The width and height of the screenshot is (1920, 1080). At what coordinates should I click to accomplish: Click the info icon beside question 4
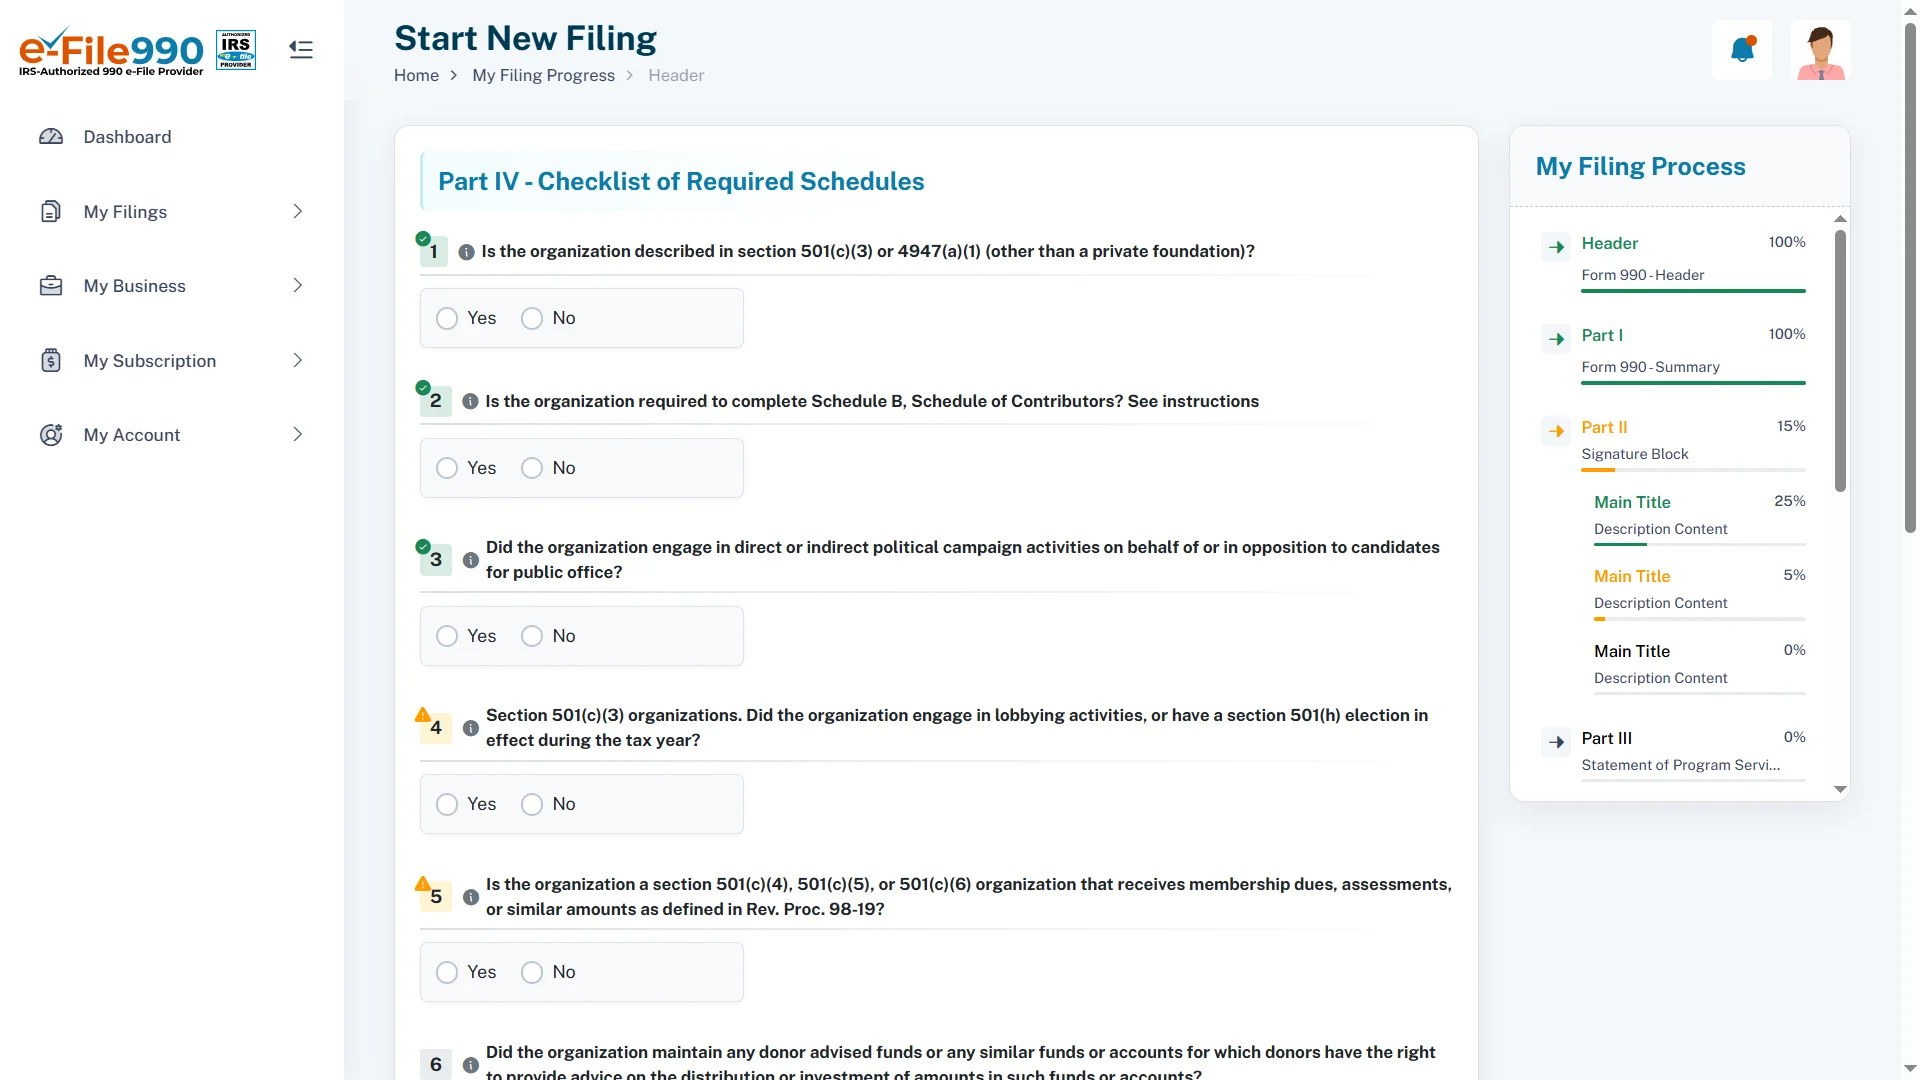click(471, 728)
